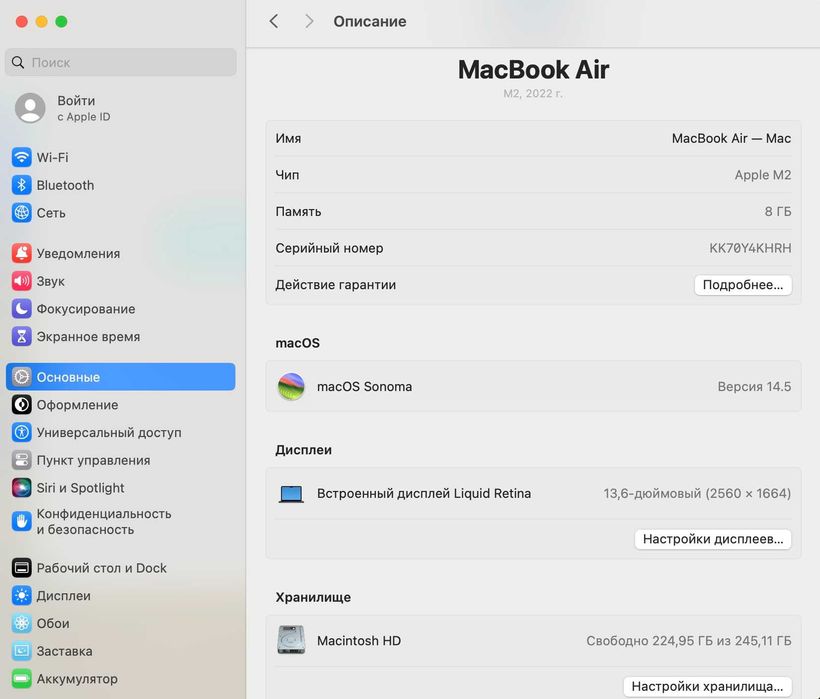Screen dimensions: 820x699
Task: Click Пункт управления icon
Action: pos(21,460)
